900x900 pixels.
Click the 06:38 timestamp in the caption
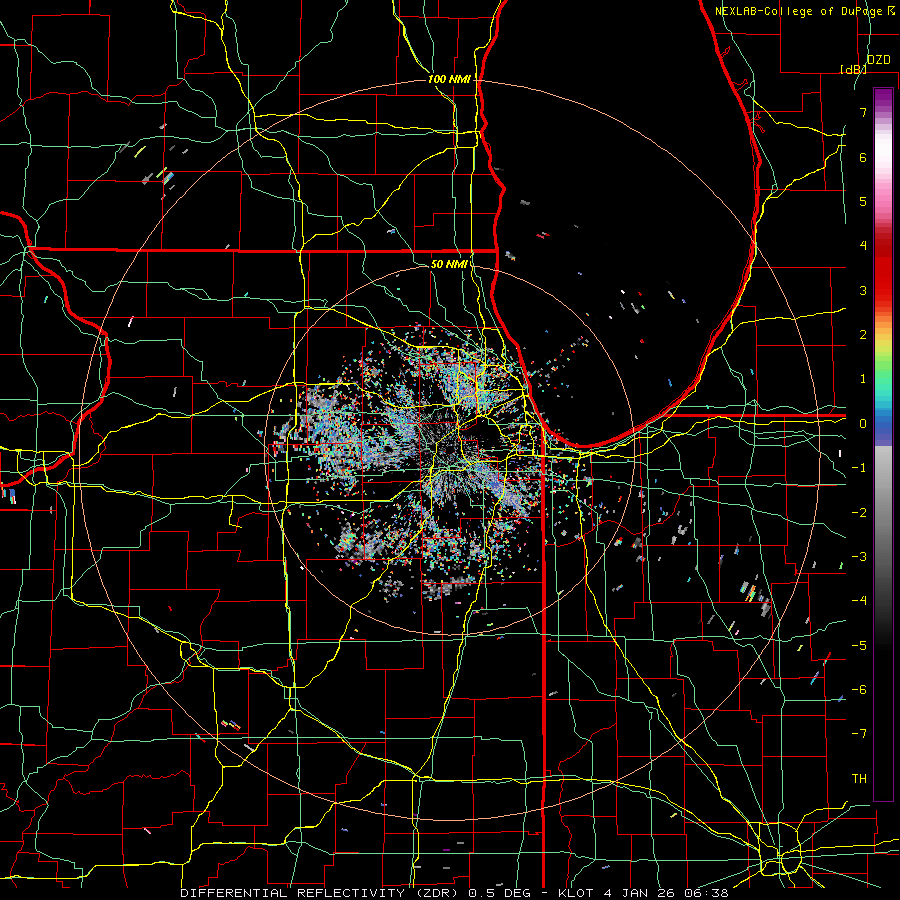(707, 893)
